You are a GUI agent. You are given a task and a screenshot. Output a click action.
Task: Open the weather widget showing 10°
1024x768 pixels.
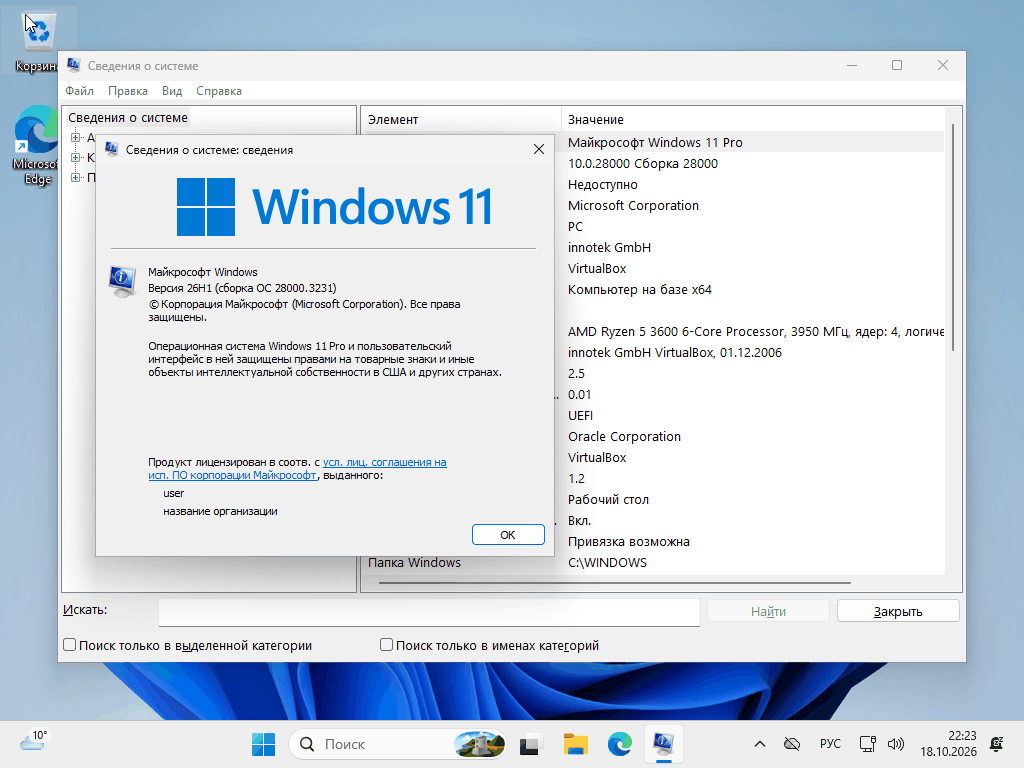coord(34,741)
